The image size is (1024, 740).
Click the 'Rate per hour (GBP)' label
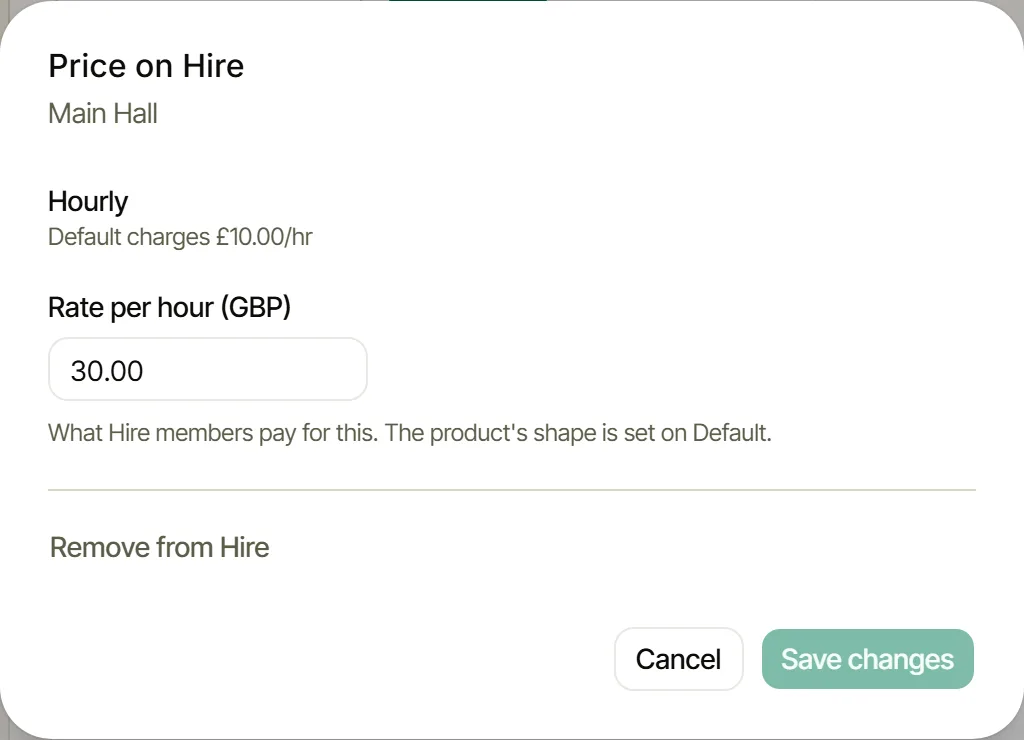pos(170,308)
